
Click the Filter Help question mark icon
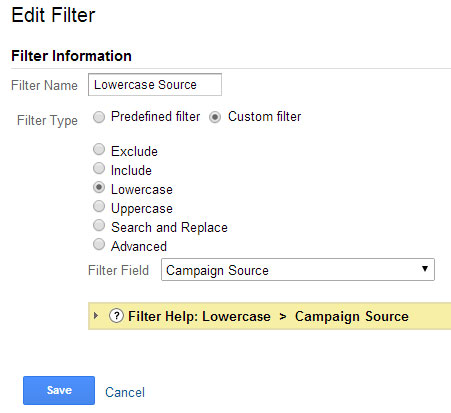coord(116,316)
